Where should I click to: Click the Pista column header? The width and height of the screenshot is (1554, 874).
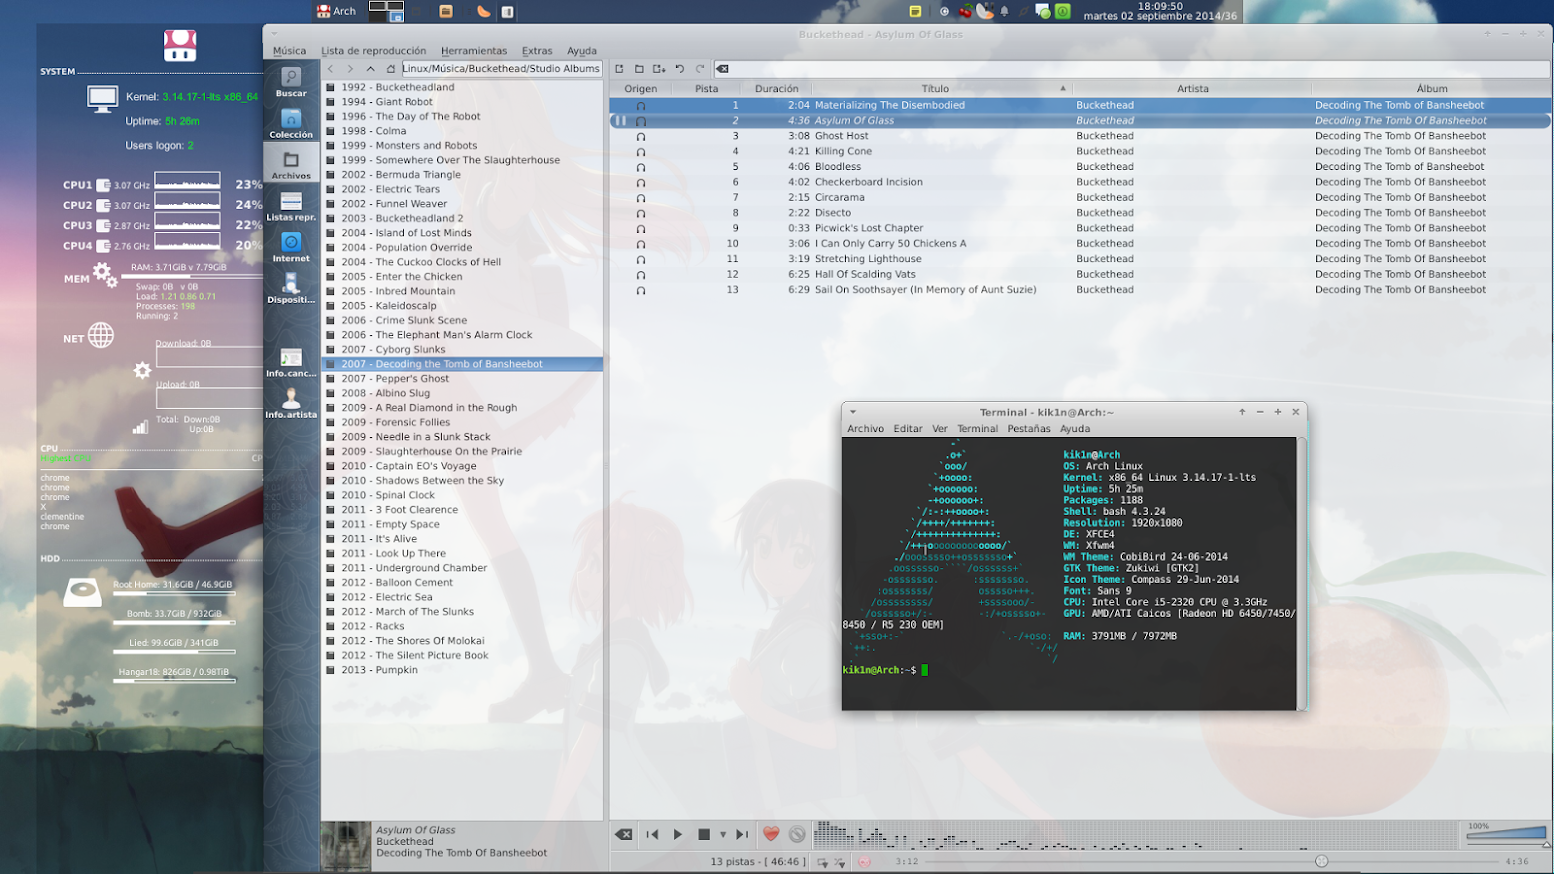[707, 88]
